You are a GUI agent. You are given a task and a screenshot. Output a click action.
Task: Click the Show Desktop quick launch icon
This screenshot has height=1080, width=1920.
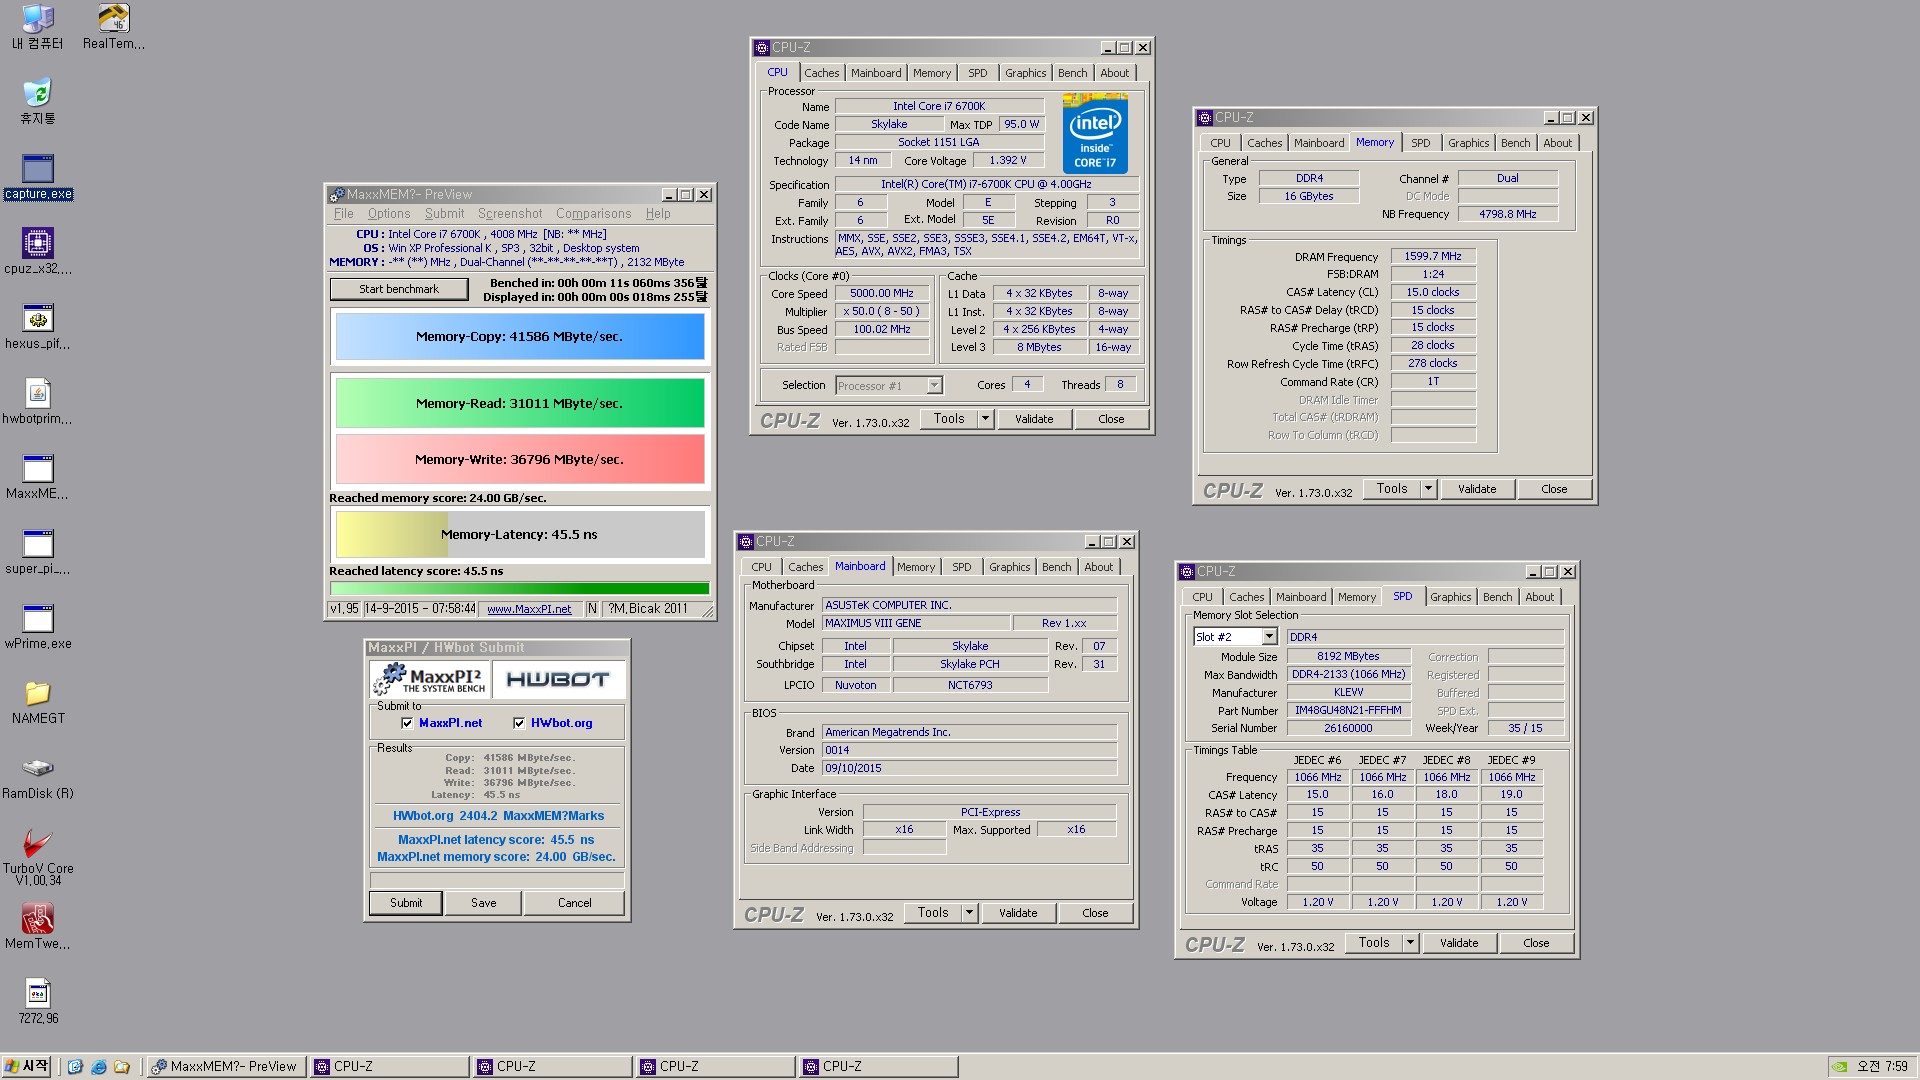click(x=75, y=1067)
